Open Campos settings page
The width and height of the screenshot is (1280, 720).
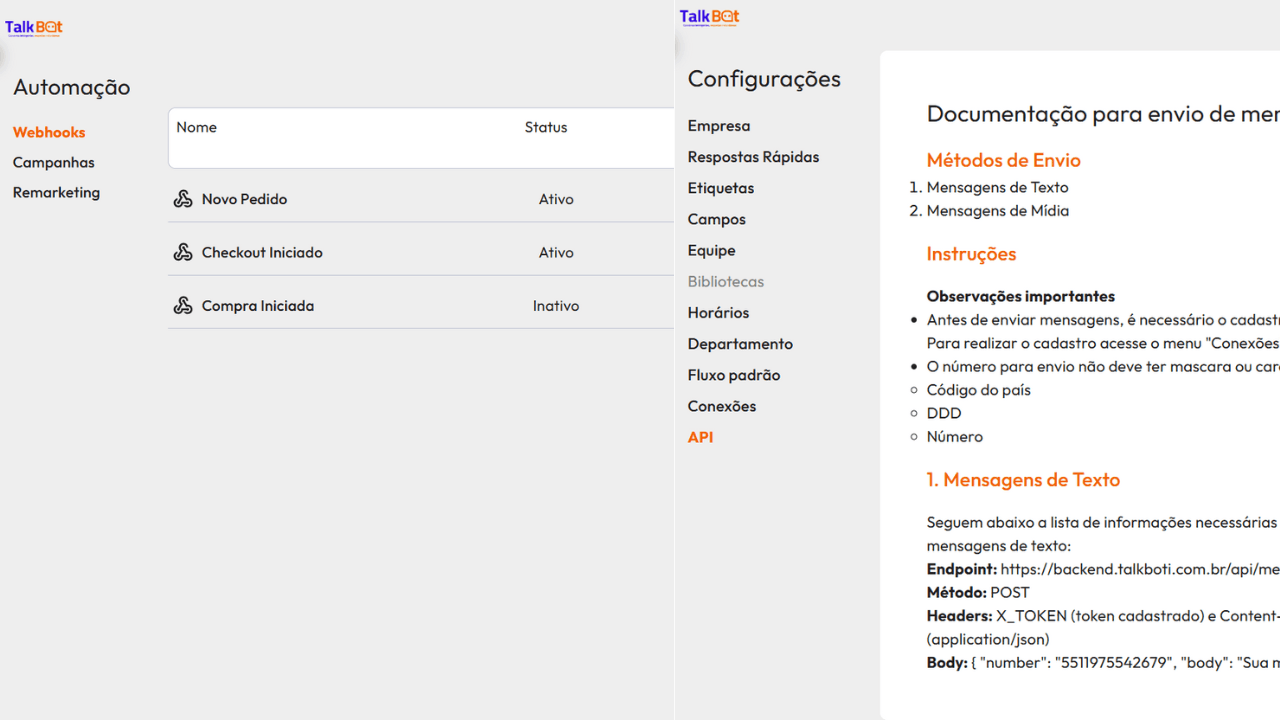pyautogui.click(x=717, y=219)
